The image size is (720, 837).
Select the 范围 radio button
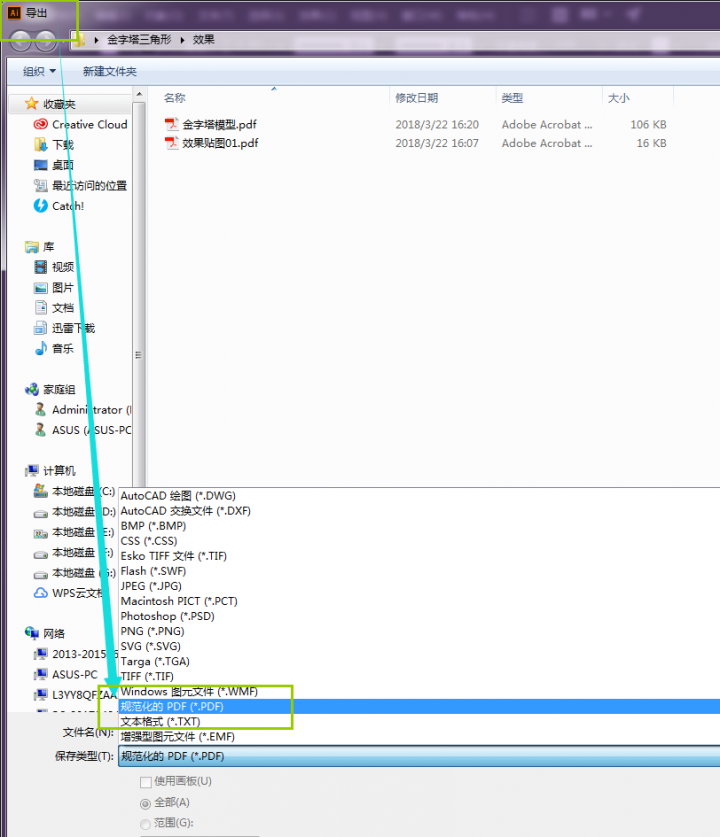(146, 823)
